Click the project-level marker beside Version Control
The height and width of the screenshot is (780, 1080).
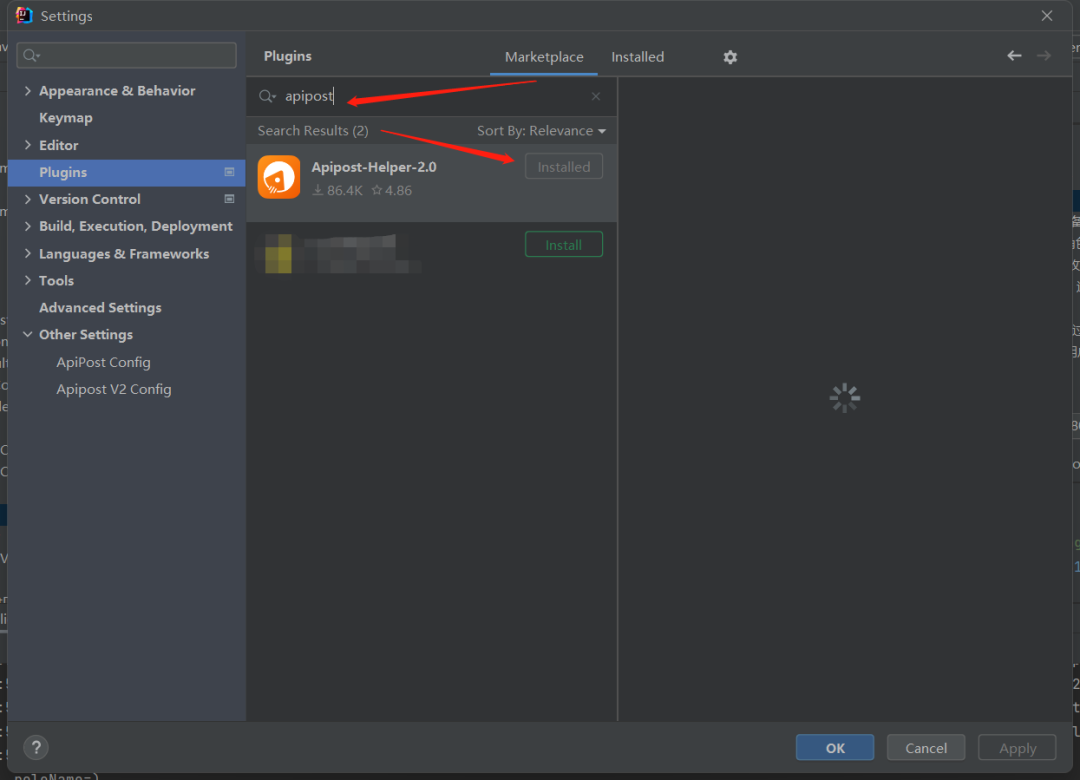tap(229, 199)
